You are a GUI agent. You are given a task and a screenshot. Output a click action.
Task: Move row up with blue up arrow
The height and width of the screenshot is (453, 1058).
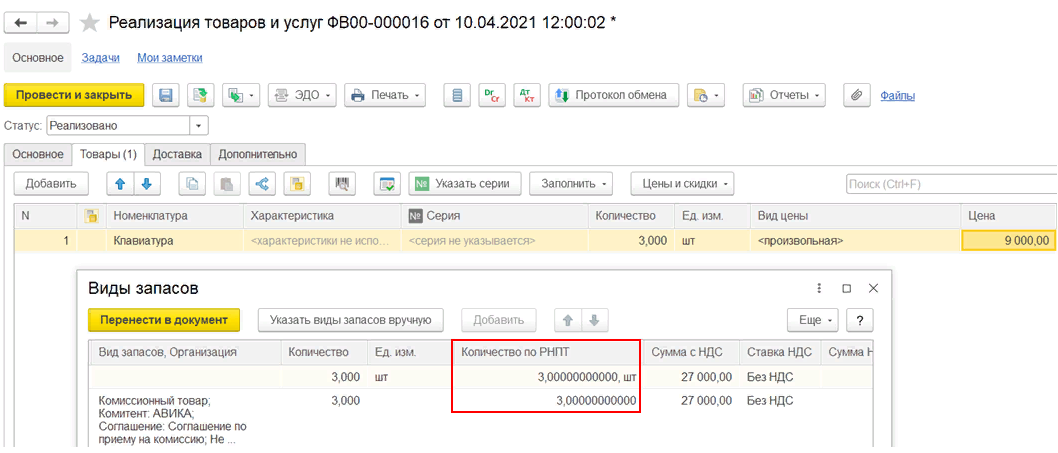(120, 184)
